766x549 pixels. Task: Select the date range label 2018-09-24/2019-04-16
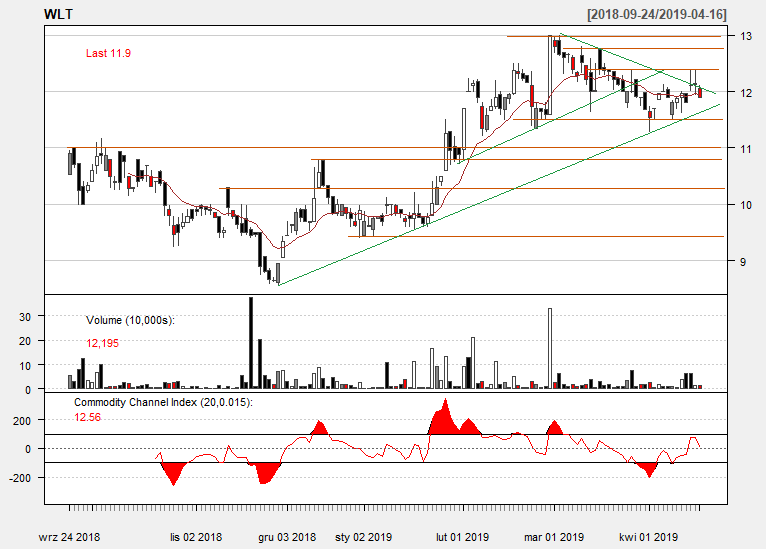(x=657, y=14)
